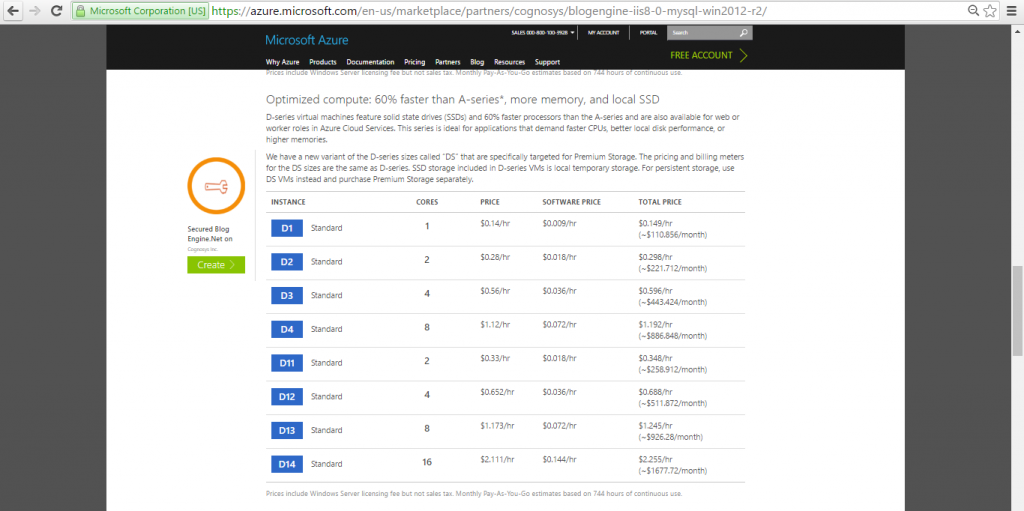Open the Chrome hamburger menu

pyautogui.click(x=1011, y=11)
